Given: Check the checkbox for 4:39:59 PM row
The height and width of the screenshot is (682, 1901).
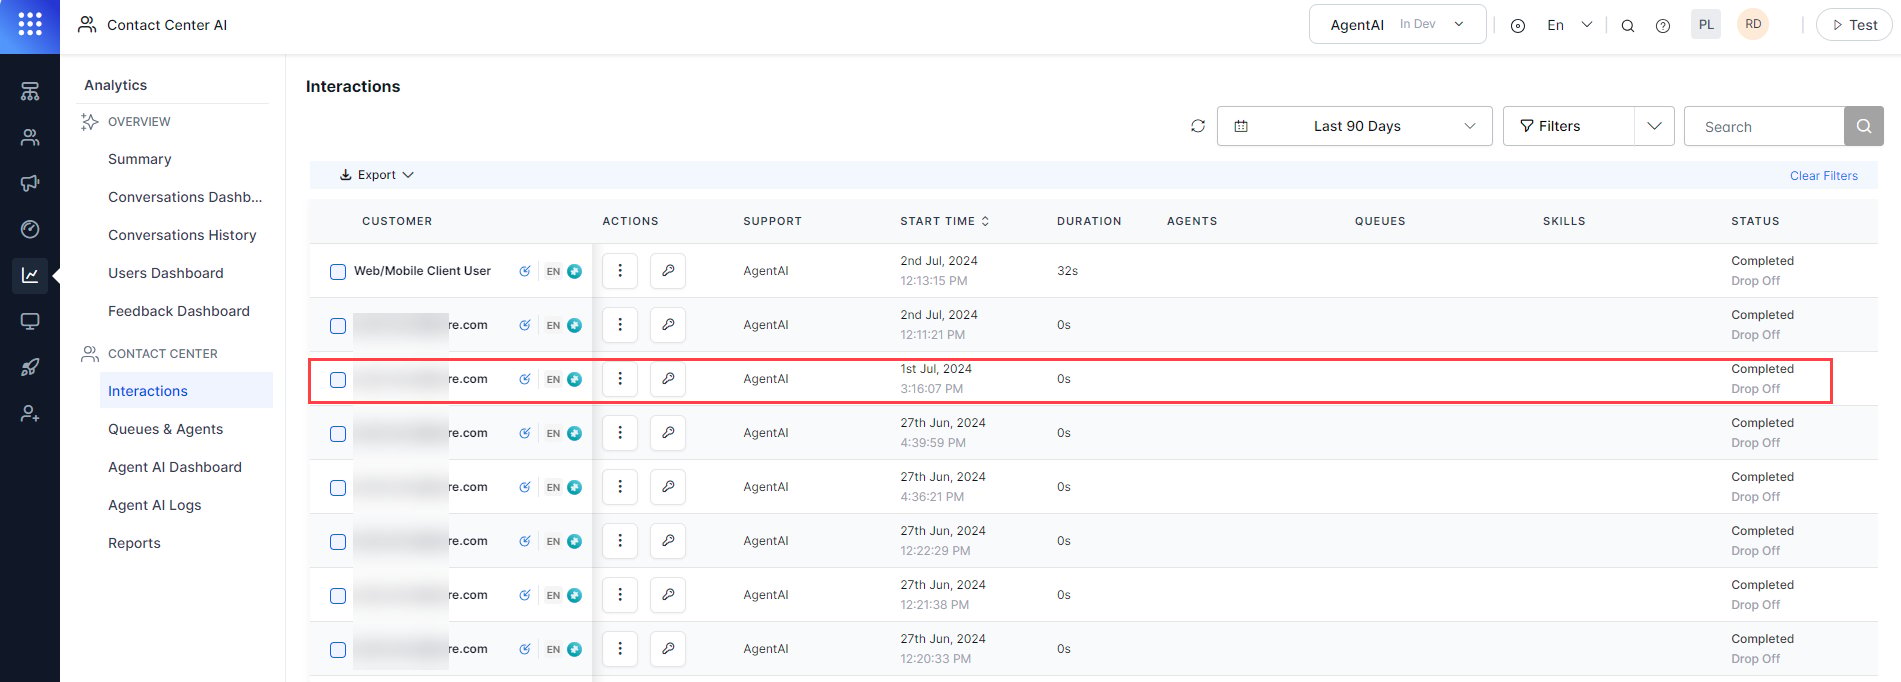Looking at the screenshot, I should coord(338,434).
